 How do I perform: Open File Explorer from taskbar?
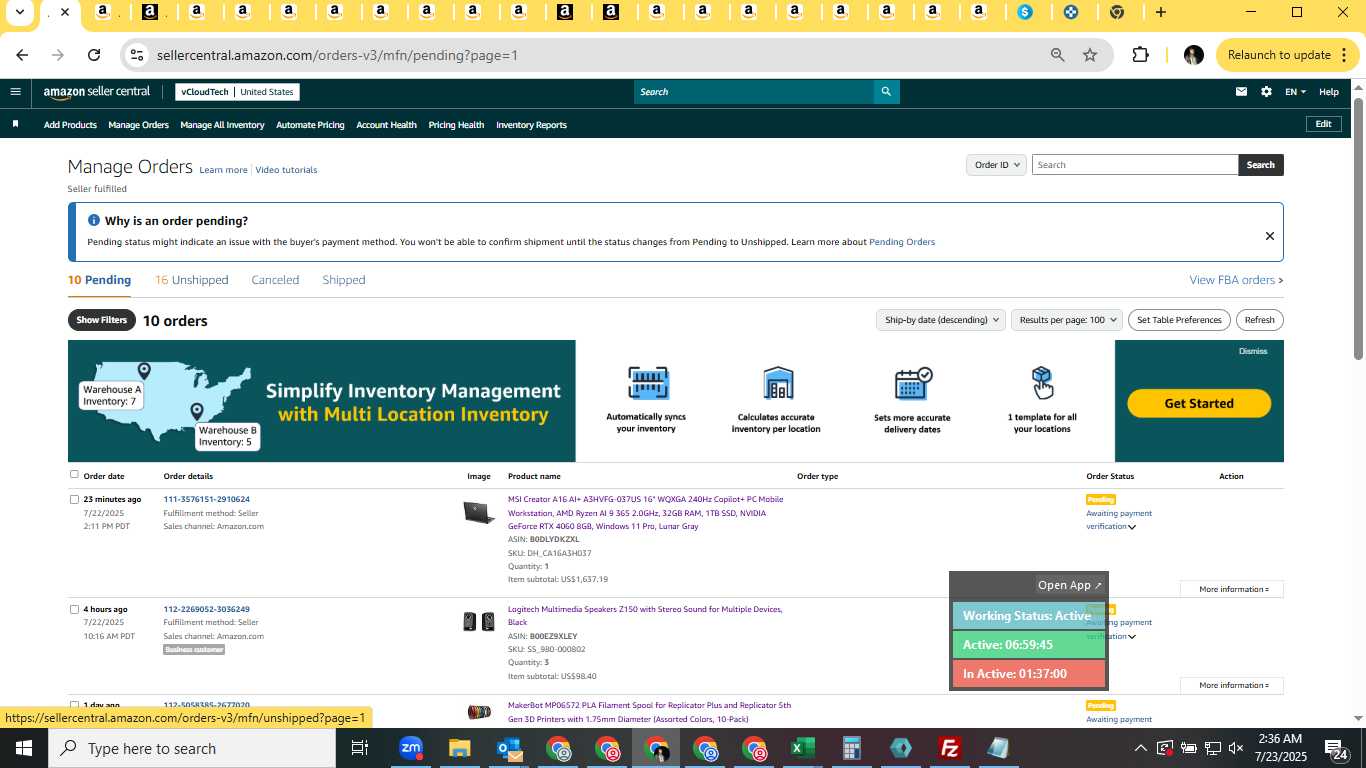point(459,748)
